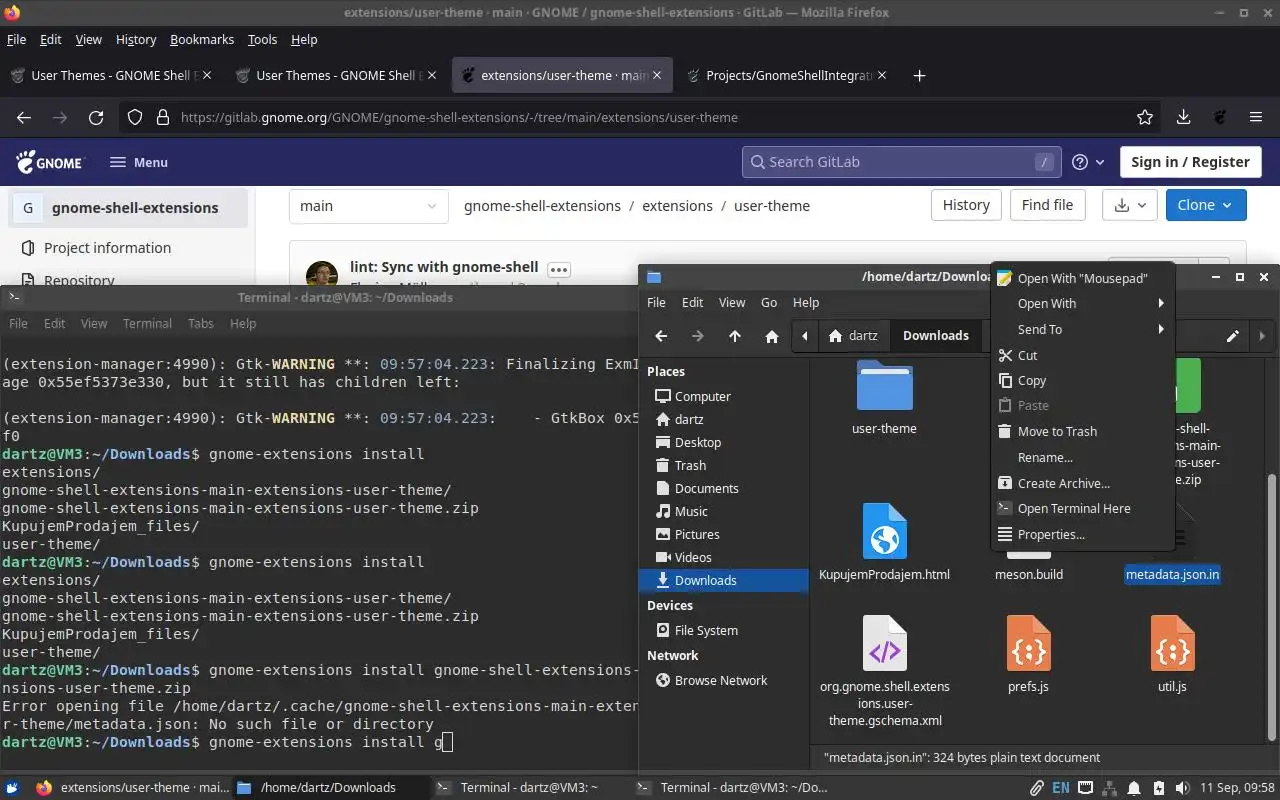Expand commit message ellipsis button
This screenshot has width=1280, height=800.
[558, 269]
